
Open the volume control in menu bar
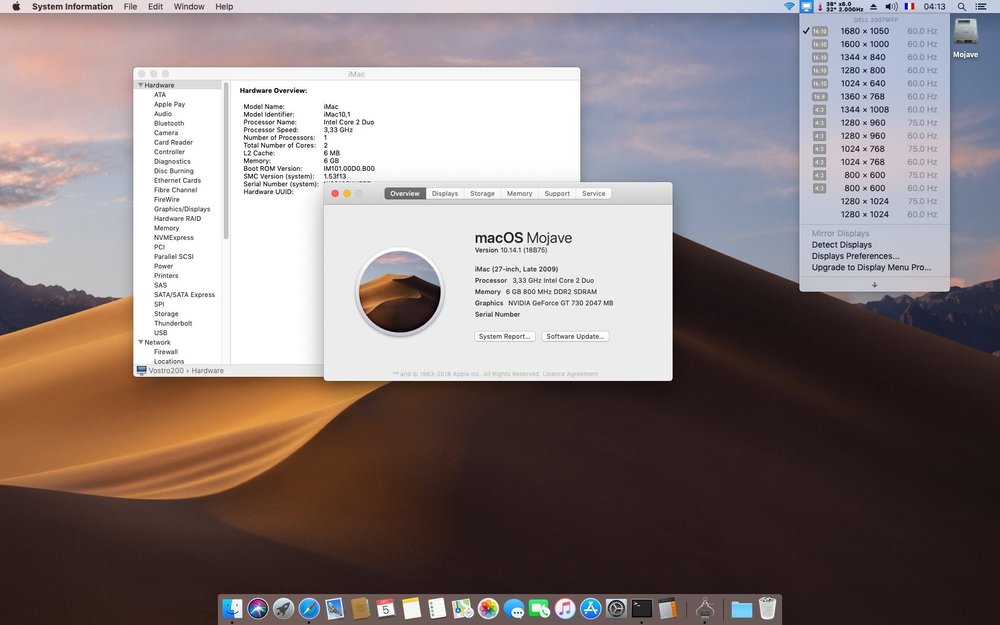coord(892,6)
